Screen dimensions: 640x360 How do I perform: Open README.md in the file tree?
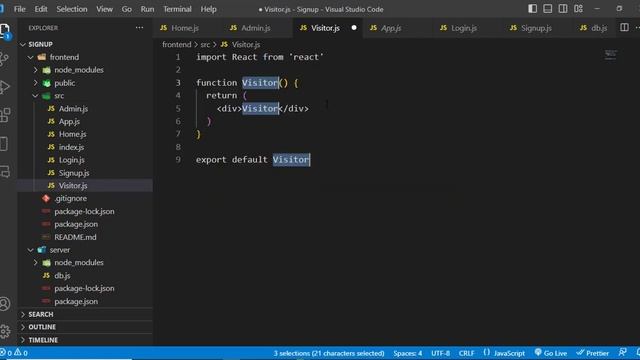pyautogui.click(x=86, y=237)
